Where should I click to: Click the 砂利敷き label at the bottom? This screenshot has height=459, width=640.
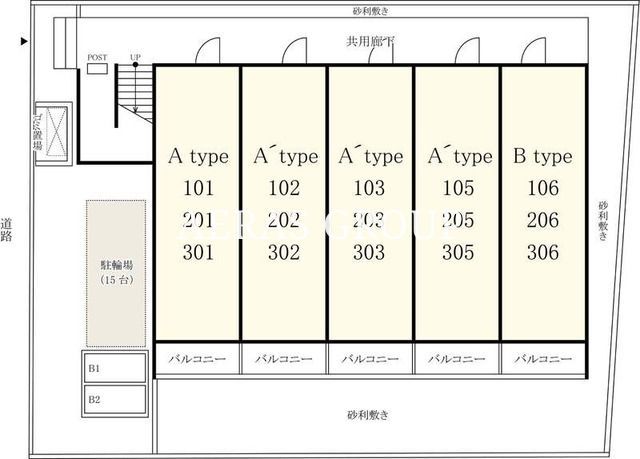tap(368, 415)
